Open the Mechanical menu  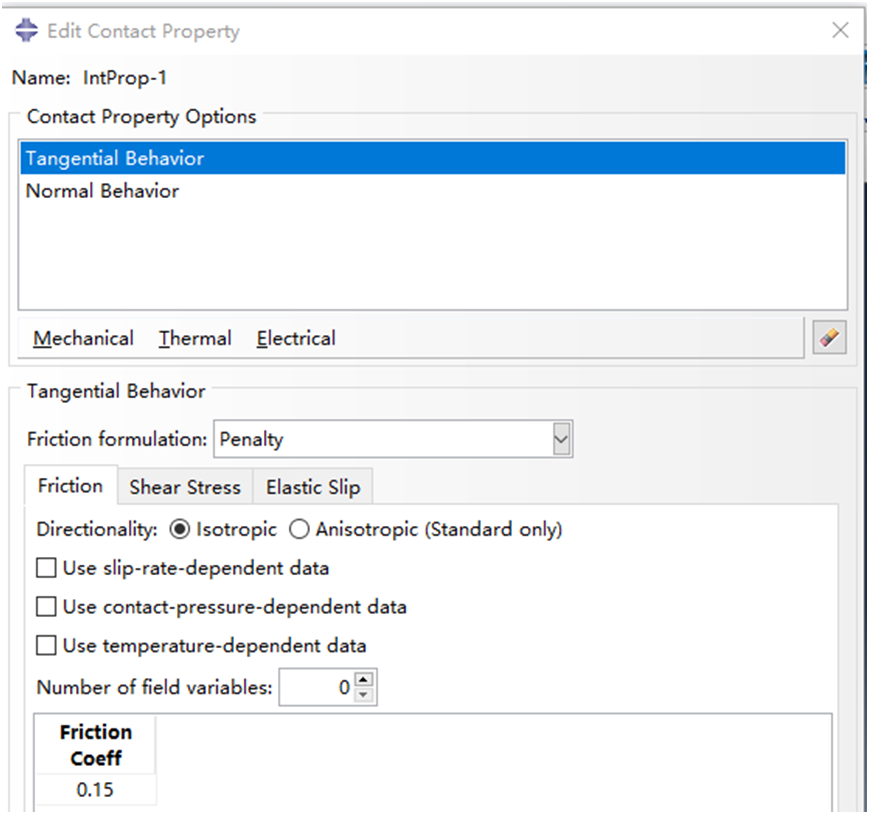coord(83,338)
